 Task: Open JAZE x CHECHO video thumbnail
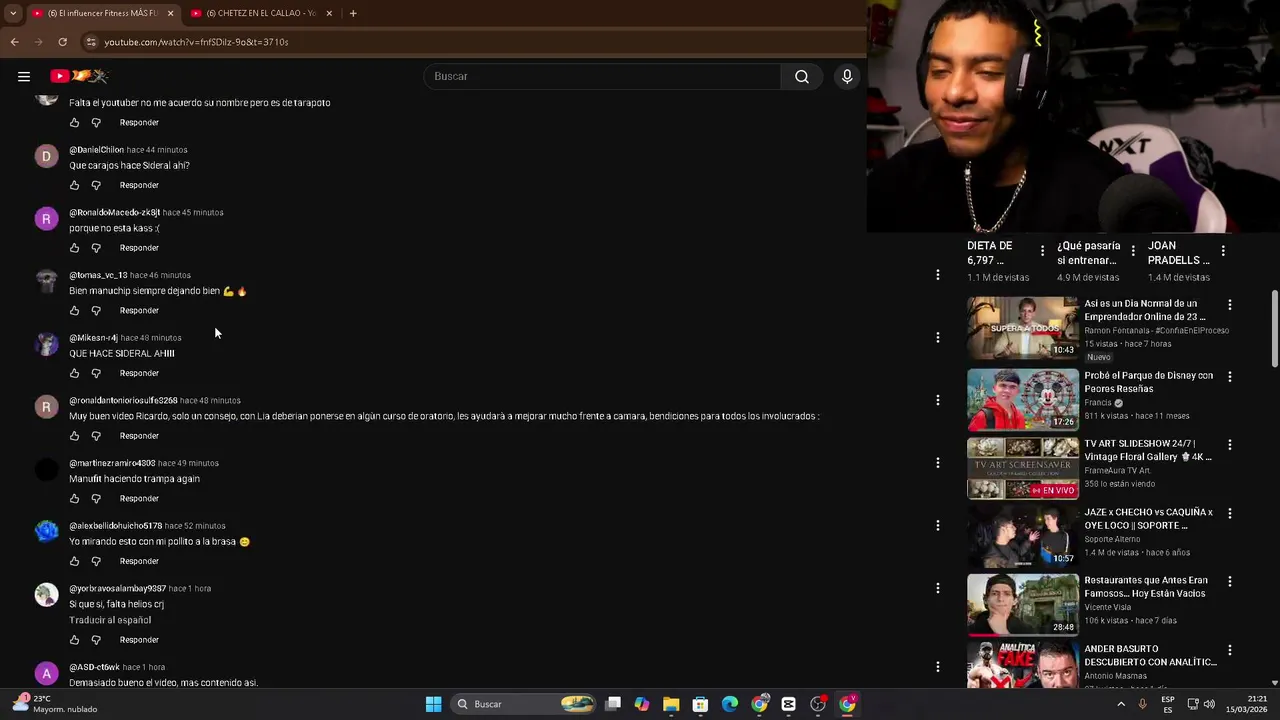pos(1022,536)
